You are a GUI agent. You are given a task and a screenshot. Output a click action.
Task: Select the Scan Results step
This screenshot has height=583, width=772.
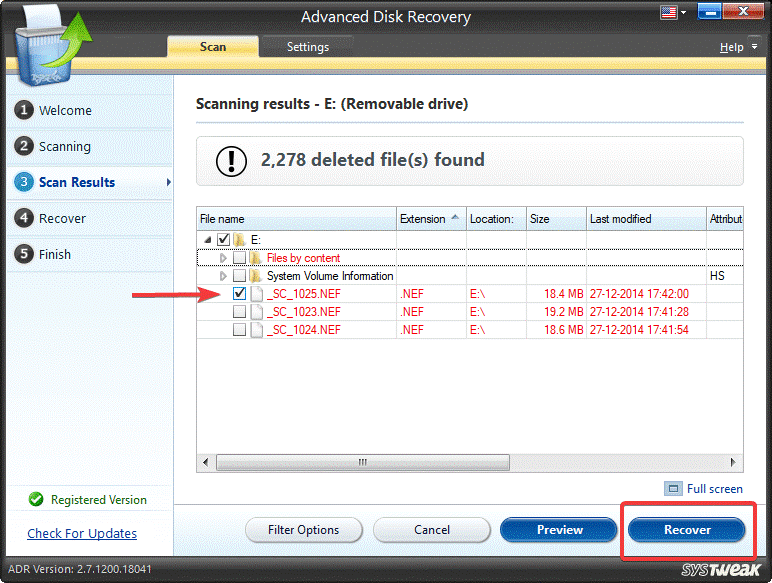(90, 182)
